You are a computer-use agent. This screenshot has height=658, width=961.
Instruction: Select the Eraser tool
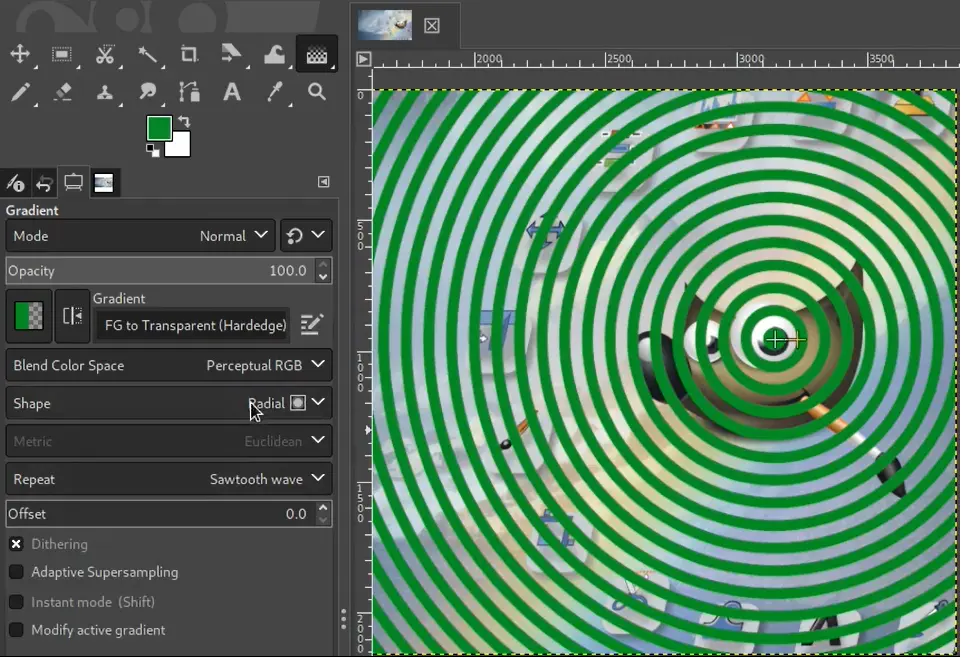pyautogui.click(x=63, y=92)
